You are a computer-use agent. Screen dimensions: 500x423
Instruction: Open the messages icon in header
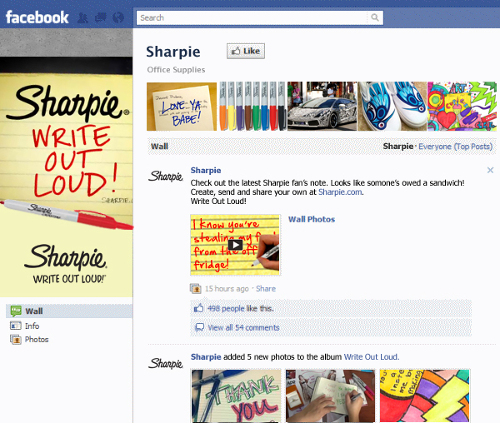(x=101, y=17)
